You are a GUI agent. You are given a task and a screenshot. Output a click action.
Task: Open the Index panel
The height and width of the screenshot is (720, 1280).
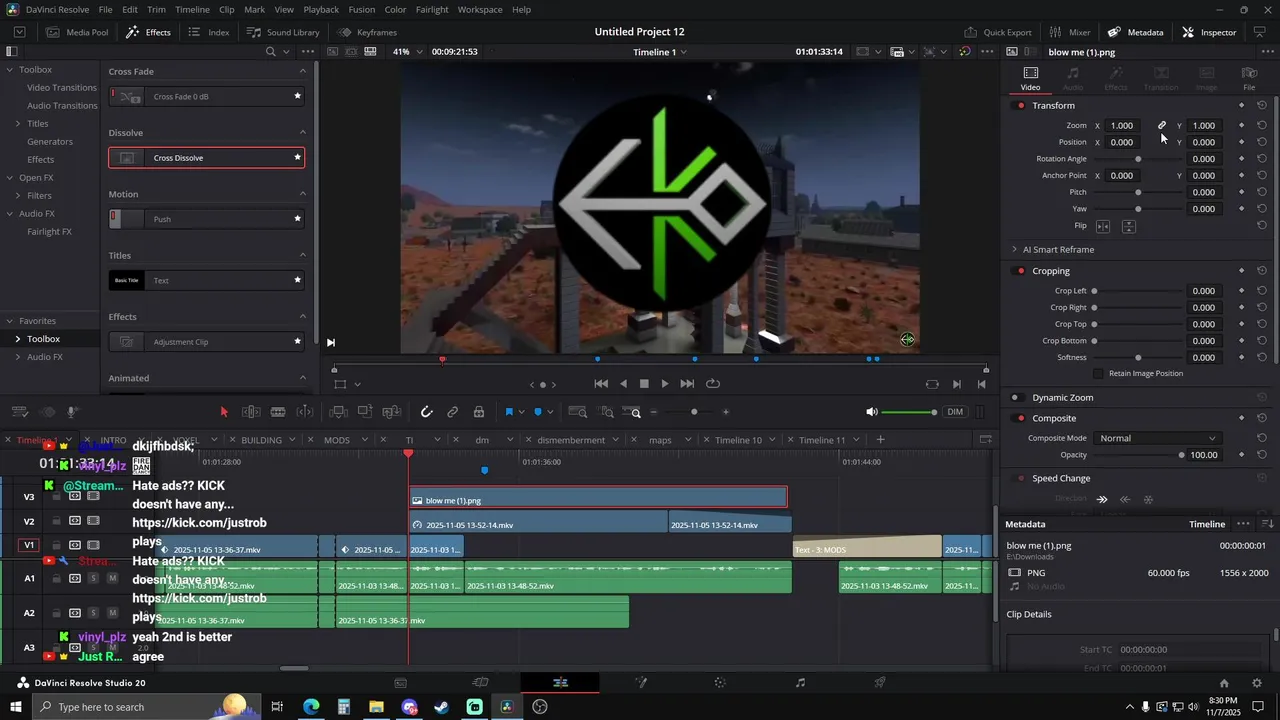coord(209,32)
